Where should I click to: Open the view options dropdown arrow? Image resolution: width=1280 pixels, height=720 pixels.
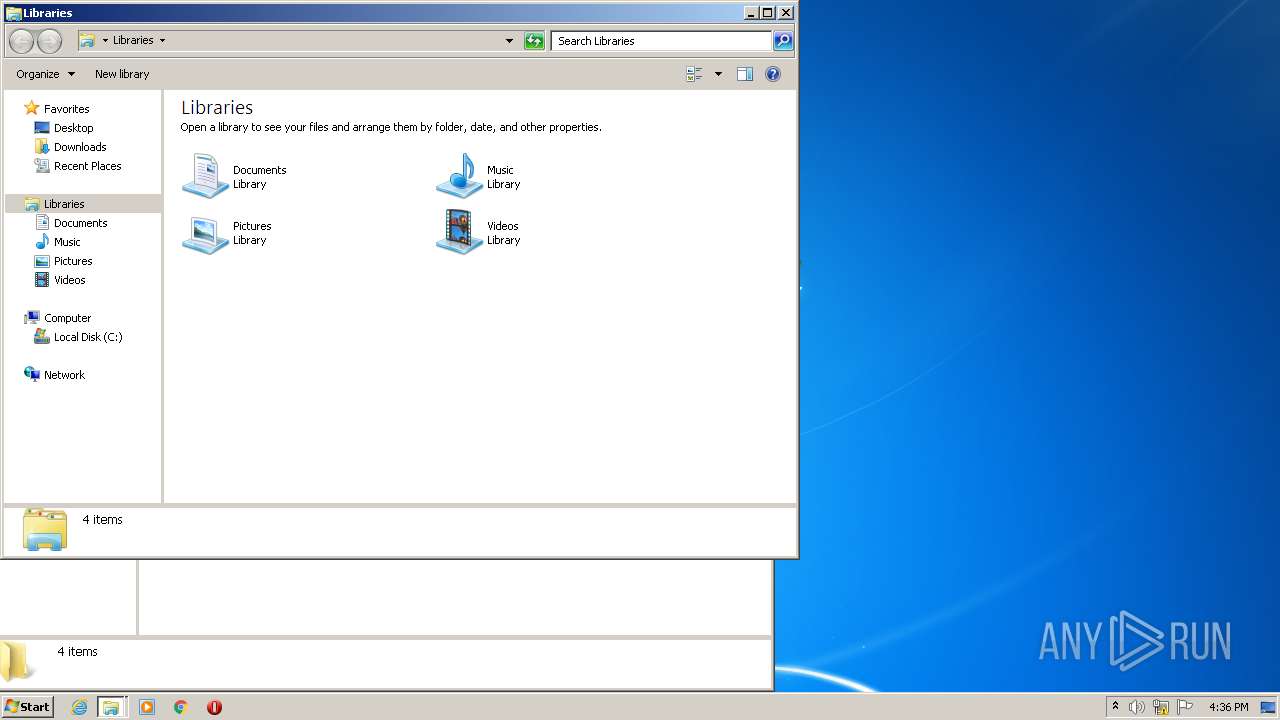coord(718,74)
